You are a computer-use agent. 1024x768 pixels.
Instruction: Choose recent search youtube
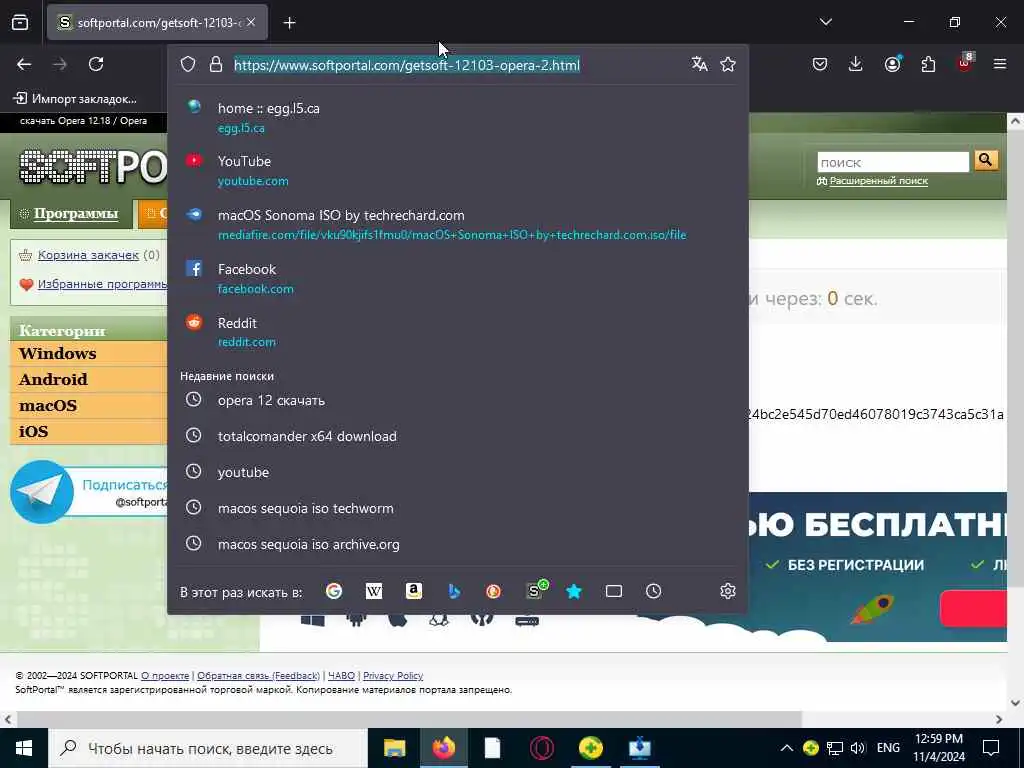pos(458,472)
